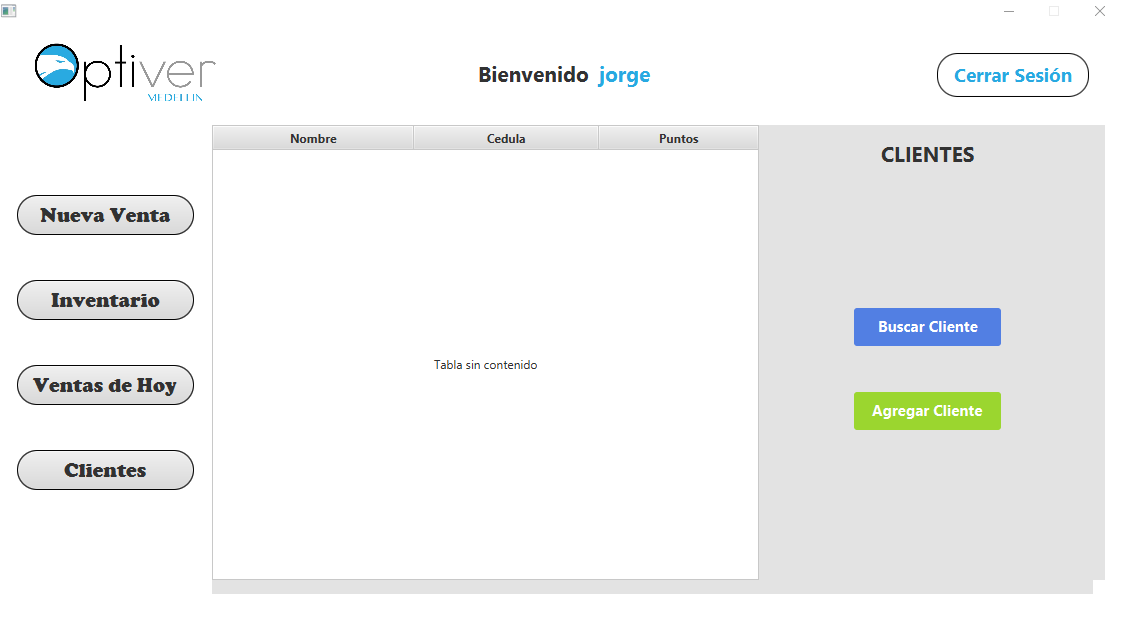Click the CLIENTES panel heading

tap(927, 154)
